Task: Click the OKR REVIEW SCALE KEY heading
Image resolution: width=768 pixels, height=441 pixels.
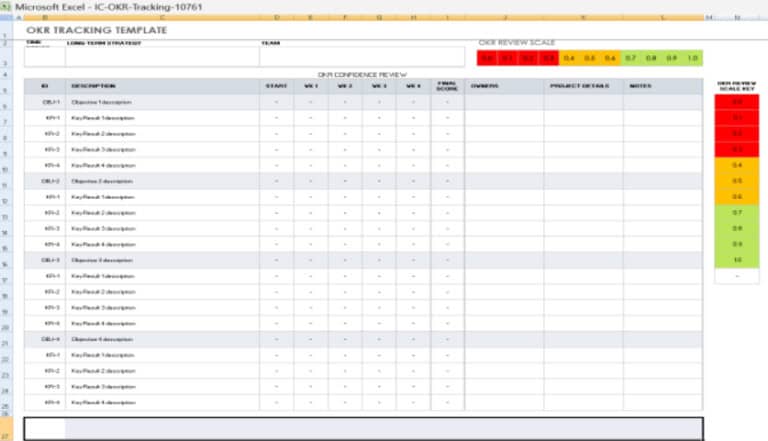Action: pyautogui.click(x=737, y=86)
